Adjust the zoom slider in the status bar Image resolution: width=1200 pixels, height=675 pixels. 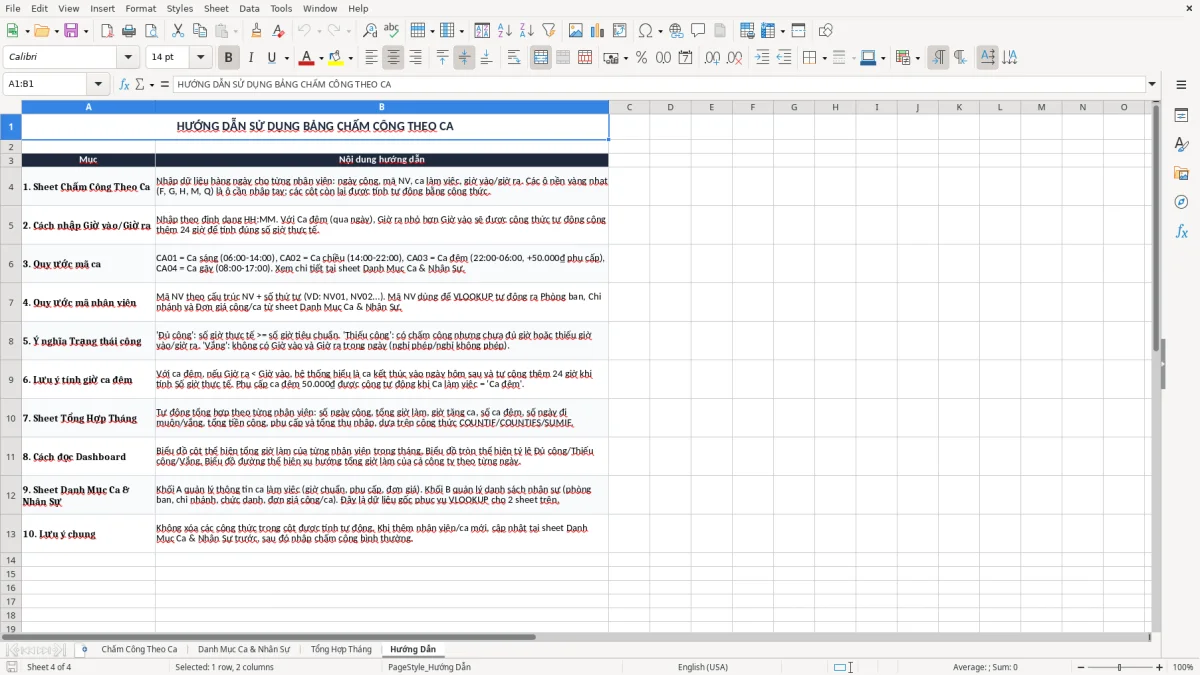pos(1118,667)
